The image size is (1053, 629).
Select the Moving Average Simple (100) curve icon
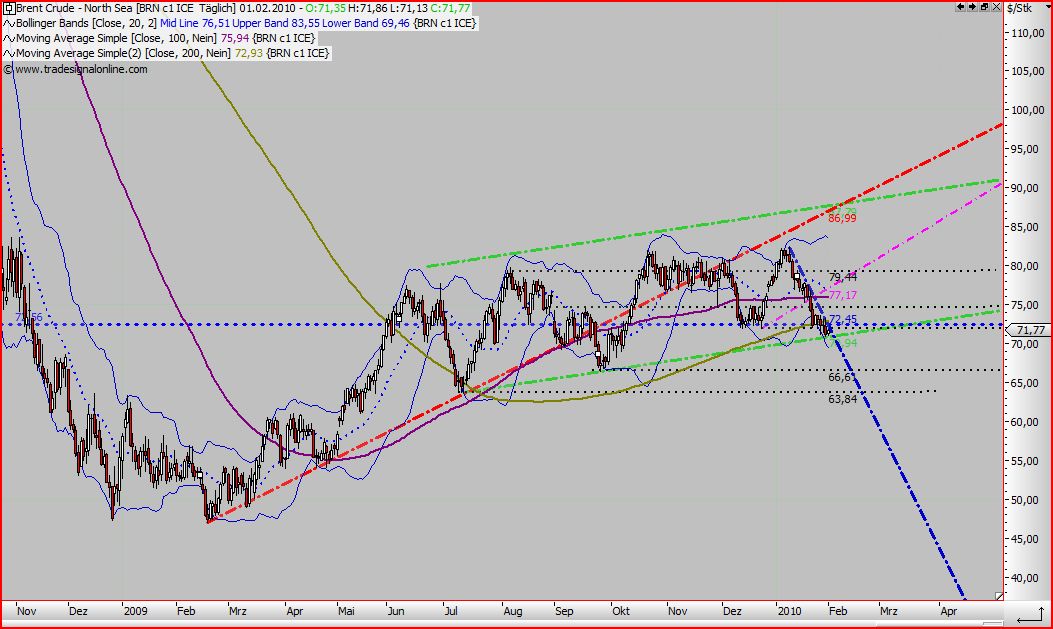pos(8,37)
